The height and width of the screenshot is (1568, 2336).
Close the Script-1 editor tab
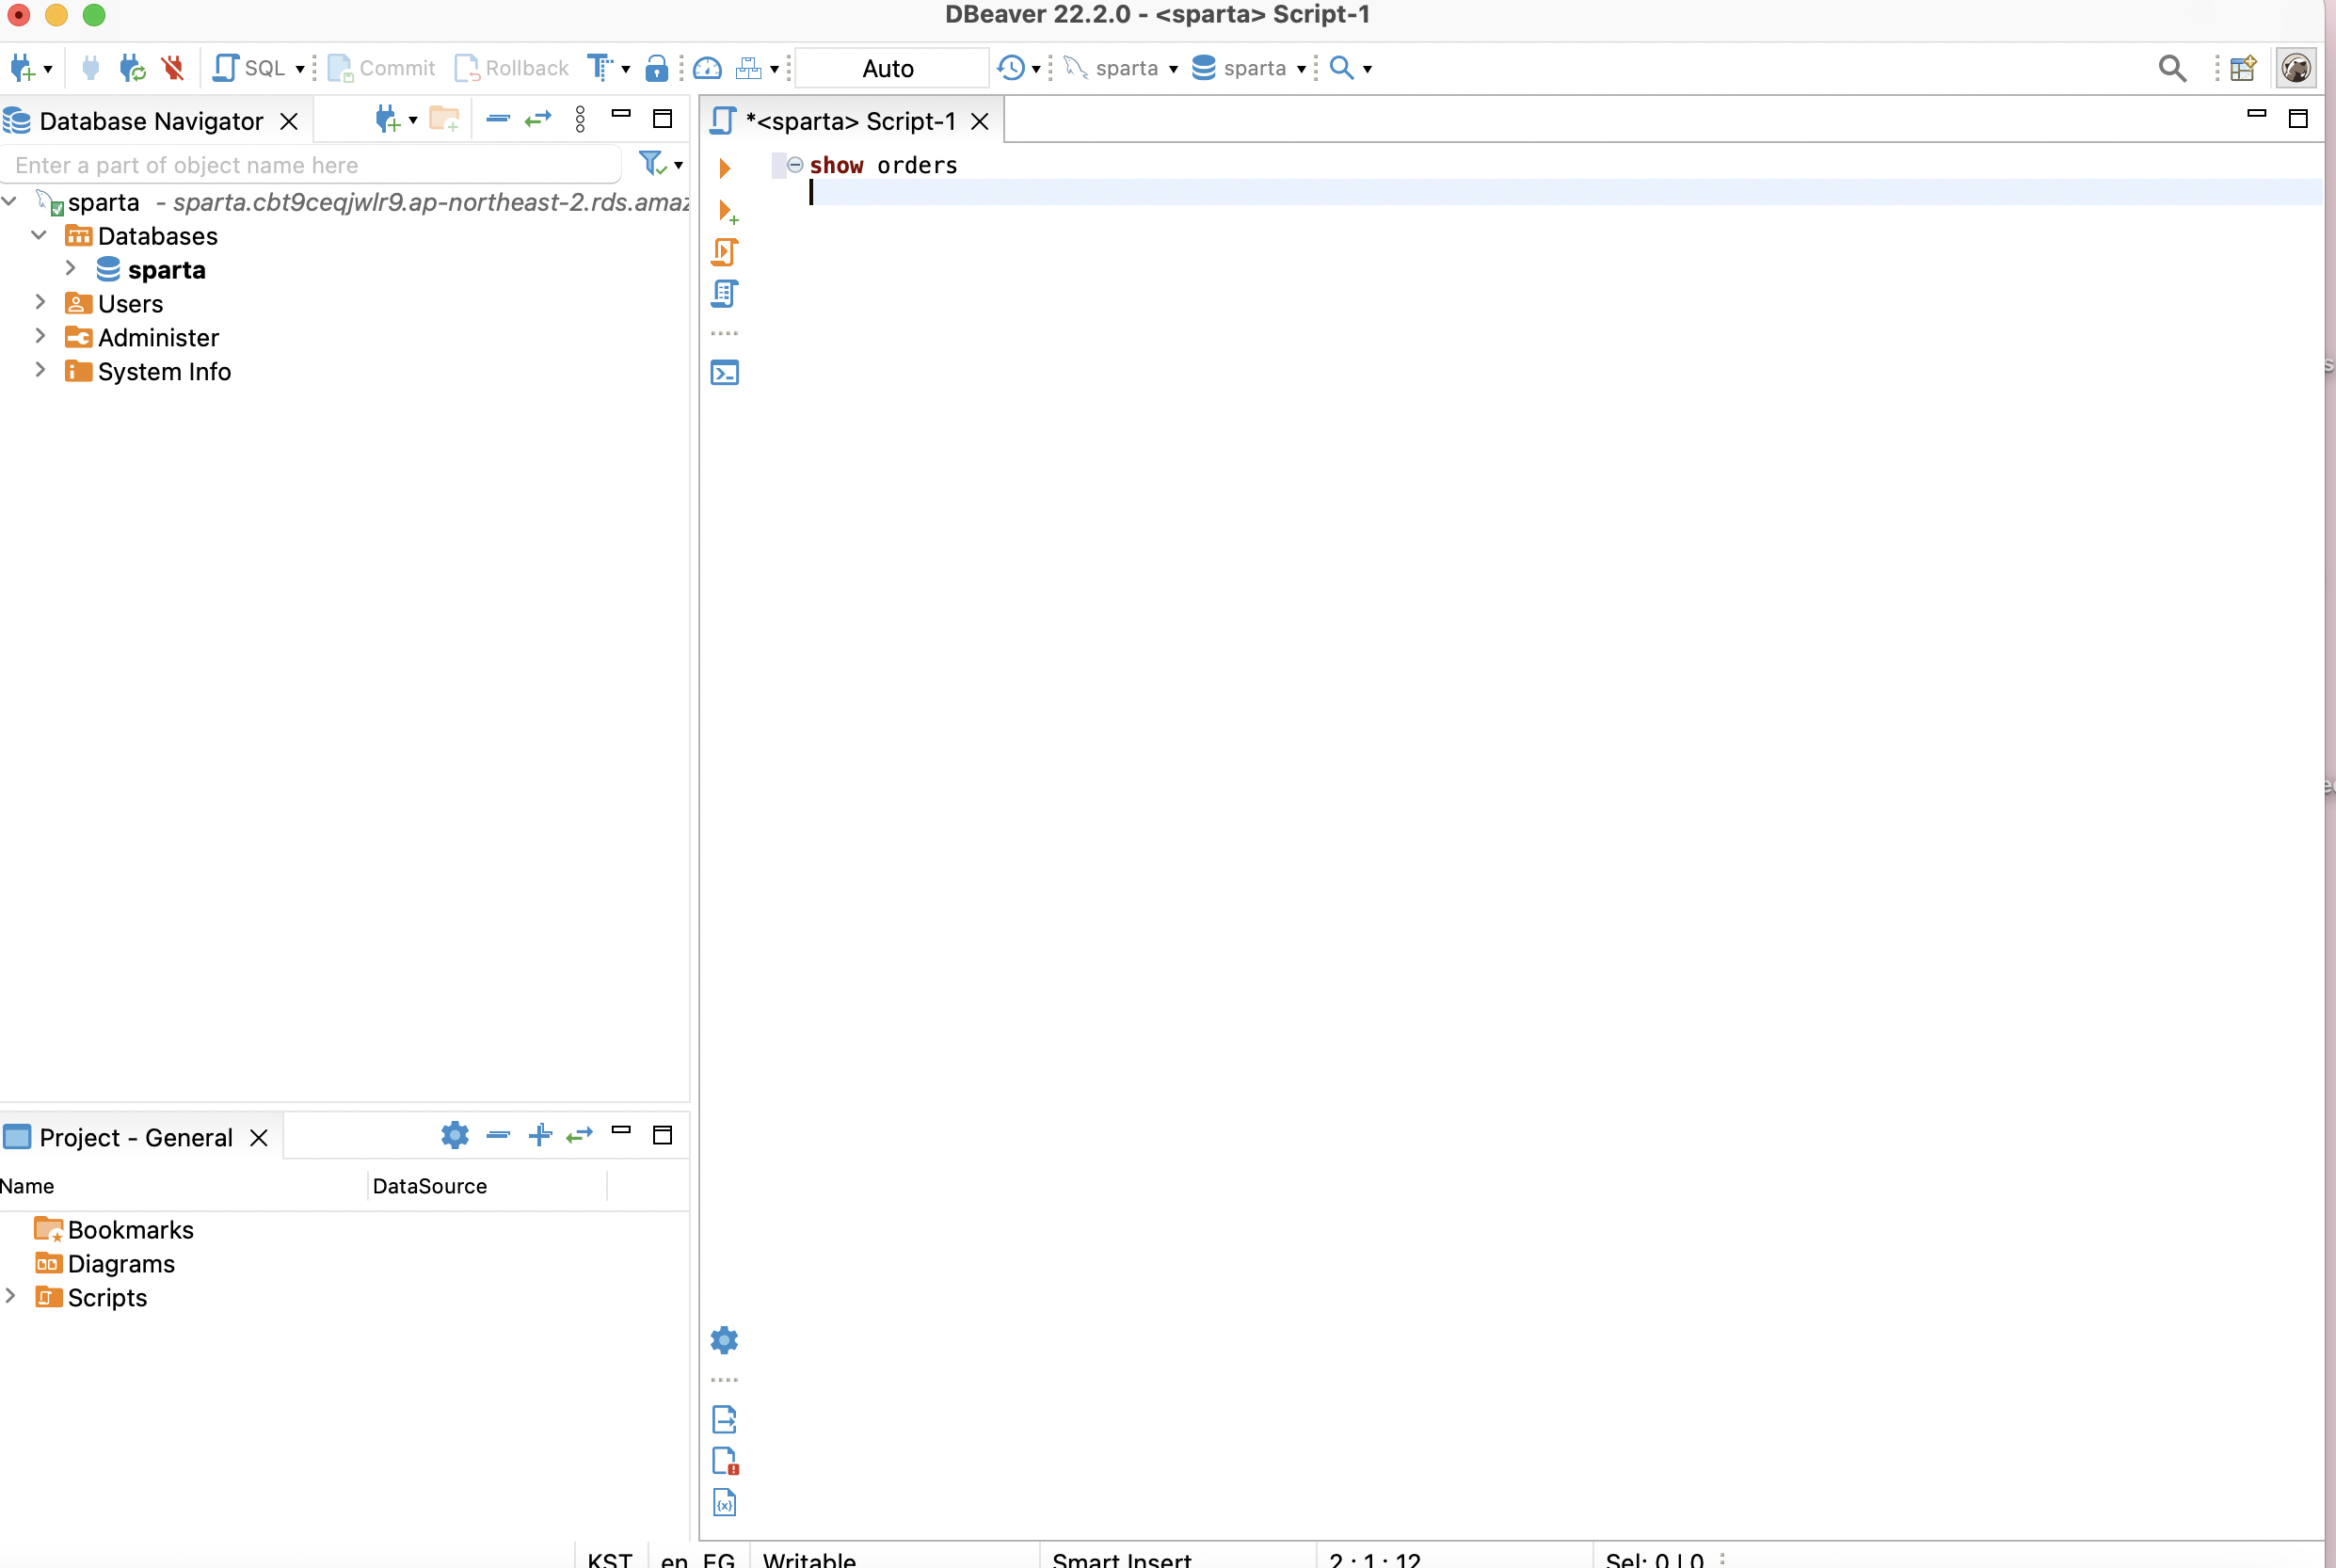click(x=980, y=121)
